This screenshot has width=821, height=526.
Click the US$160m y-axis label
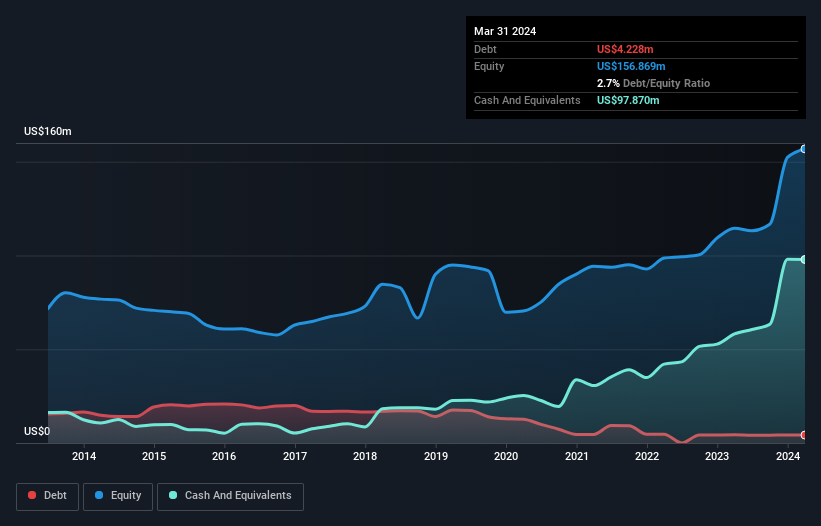48,131
